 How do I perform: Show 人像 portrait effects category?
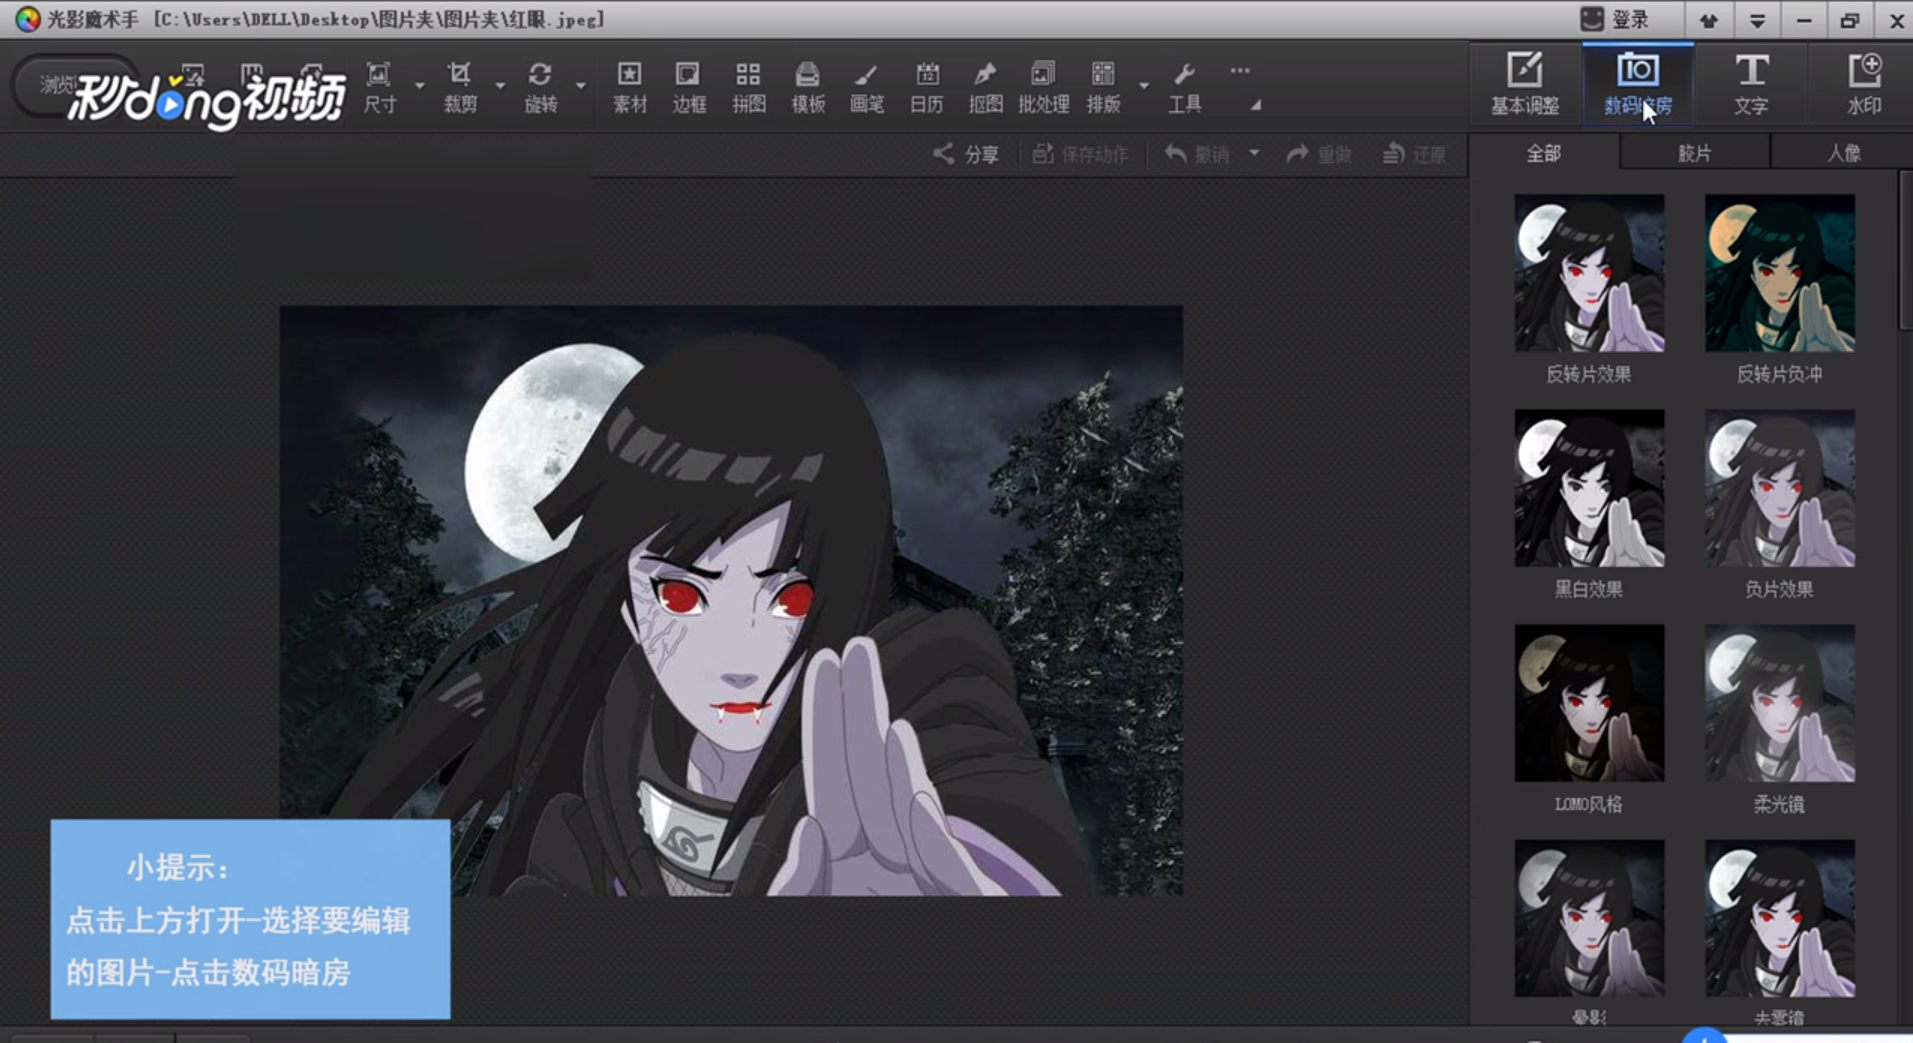(1844, 153)
